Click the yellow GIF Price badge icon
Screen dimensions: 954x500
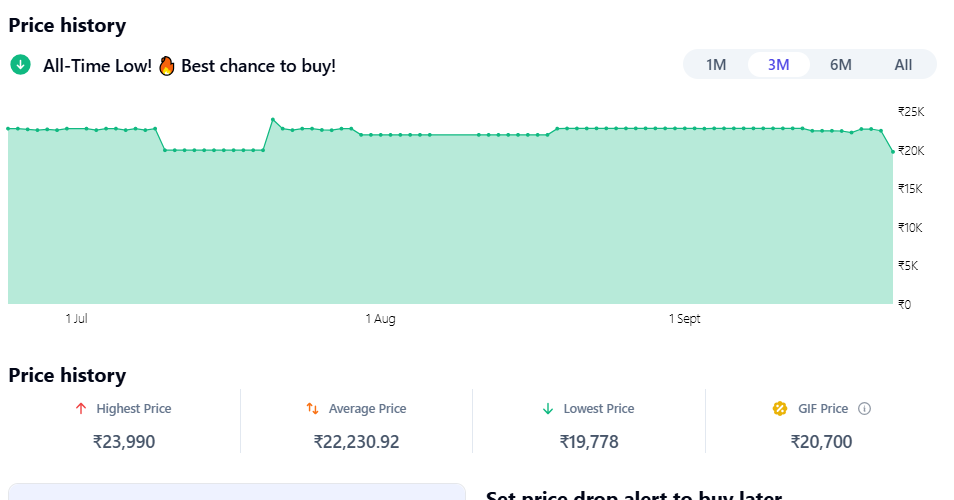pyautogui.click(x=780, y=408)
